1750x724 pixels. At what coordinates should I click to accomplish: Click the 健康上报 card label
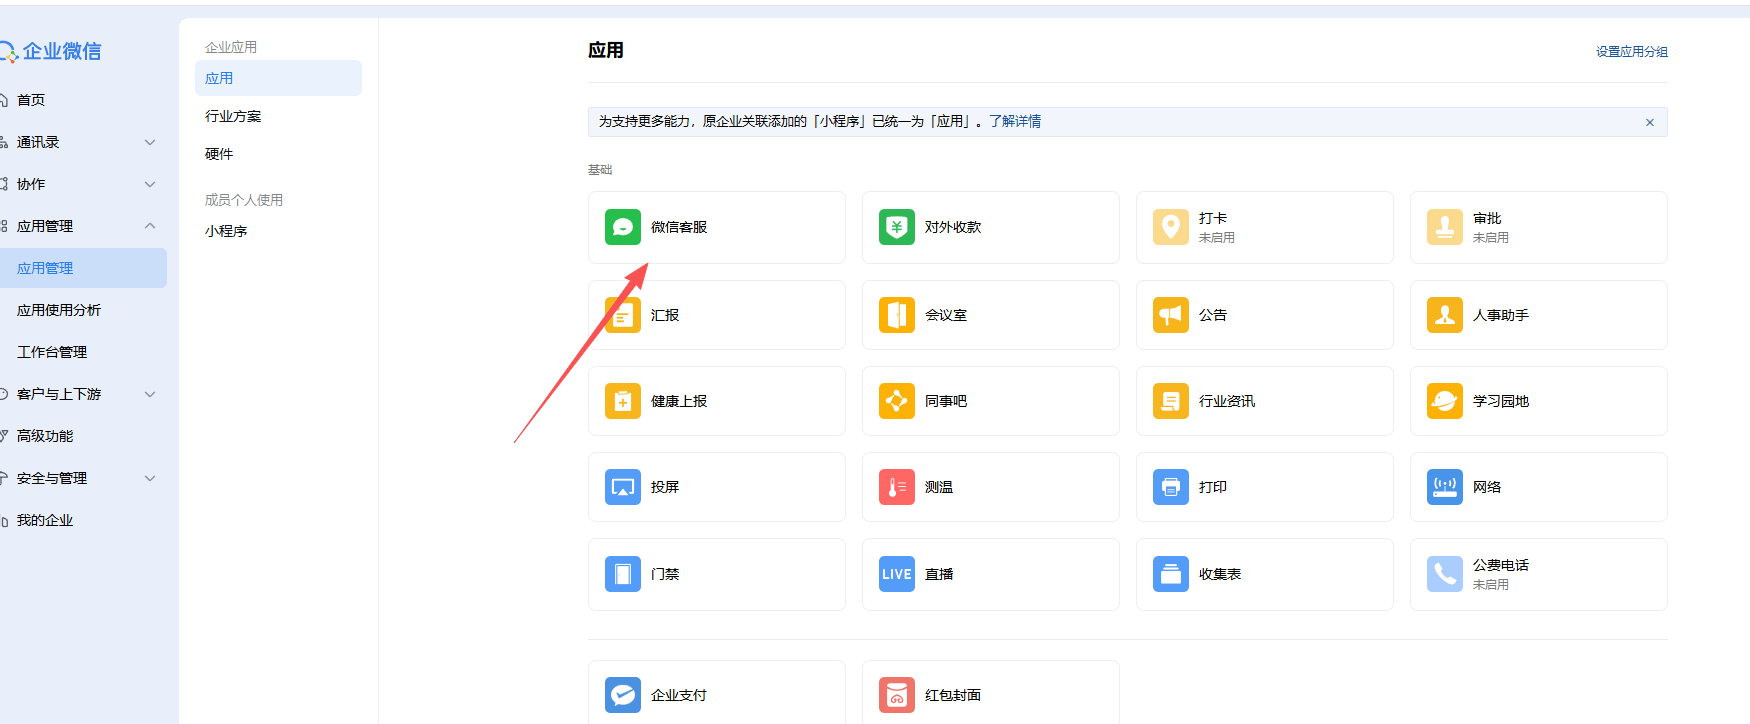(679, 401)
